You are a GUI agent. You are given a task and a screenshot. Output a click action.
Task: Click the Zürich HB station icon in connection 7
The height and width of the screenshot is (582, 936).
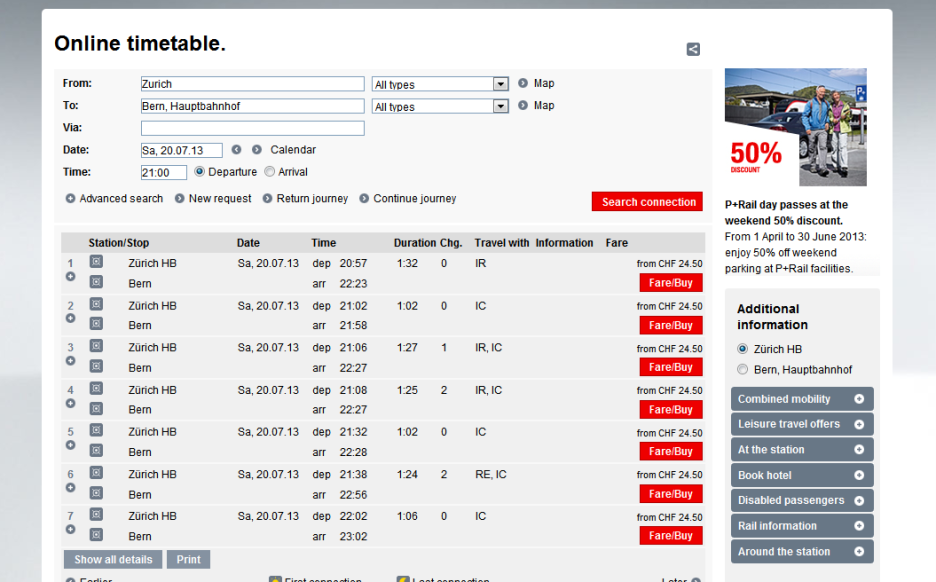[96, 514]
